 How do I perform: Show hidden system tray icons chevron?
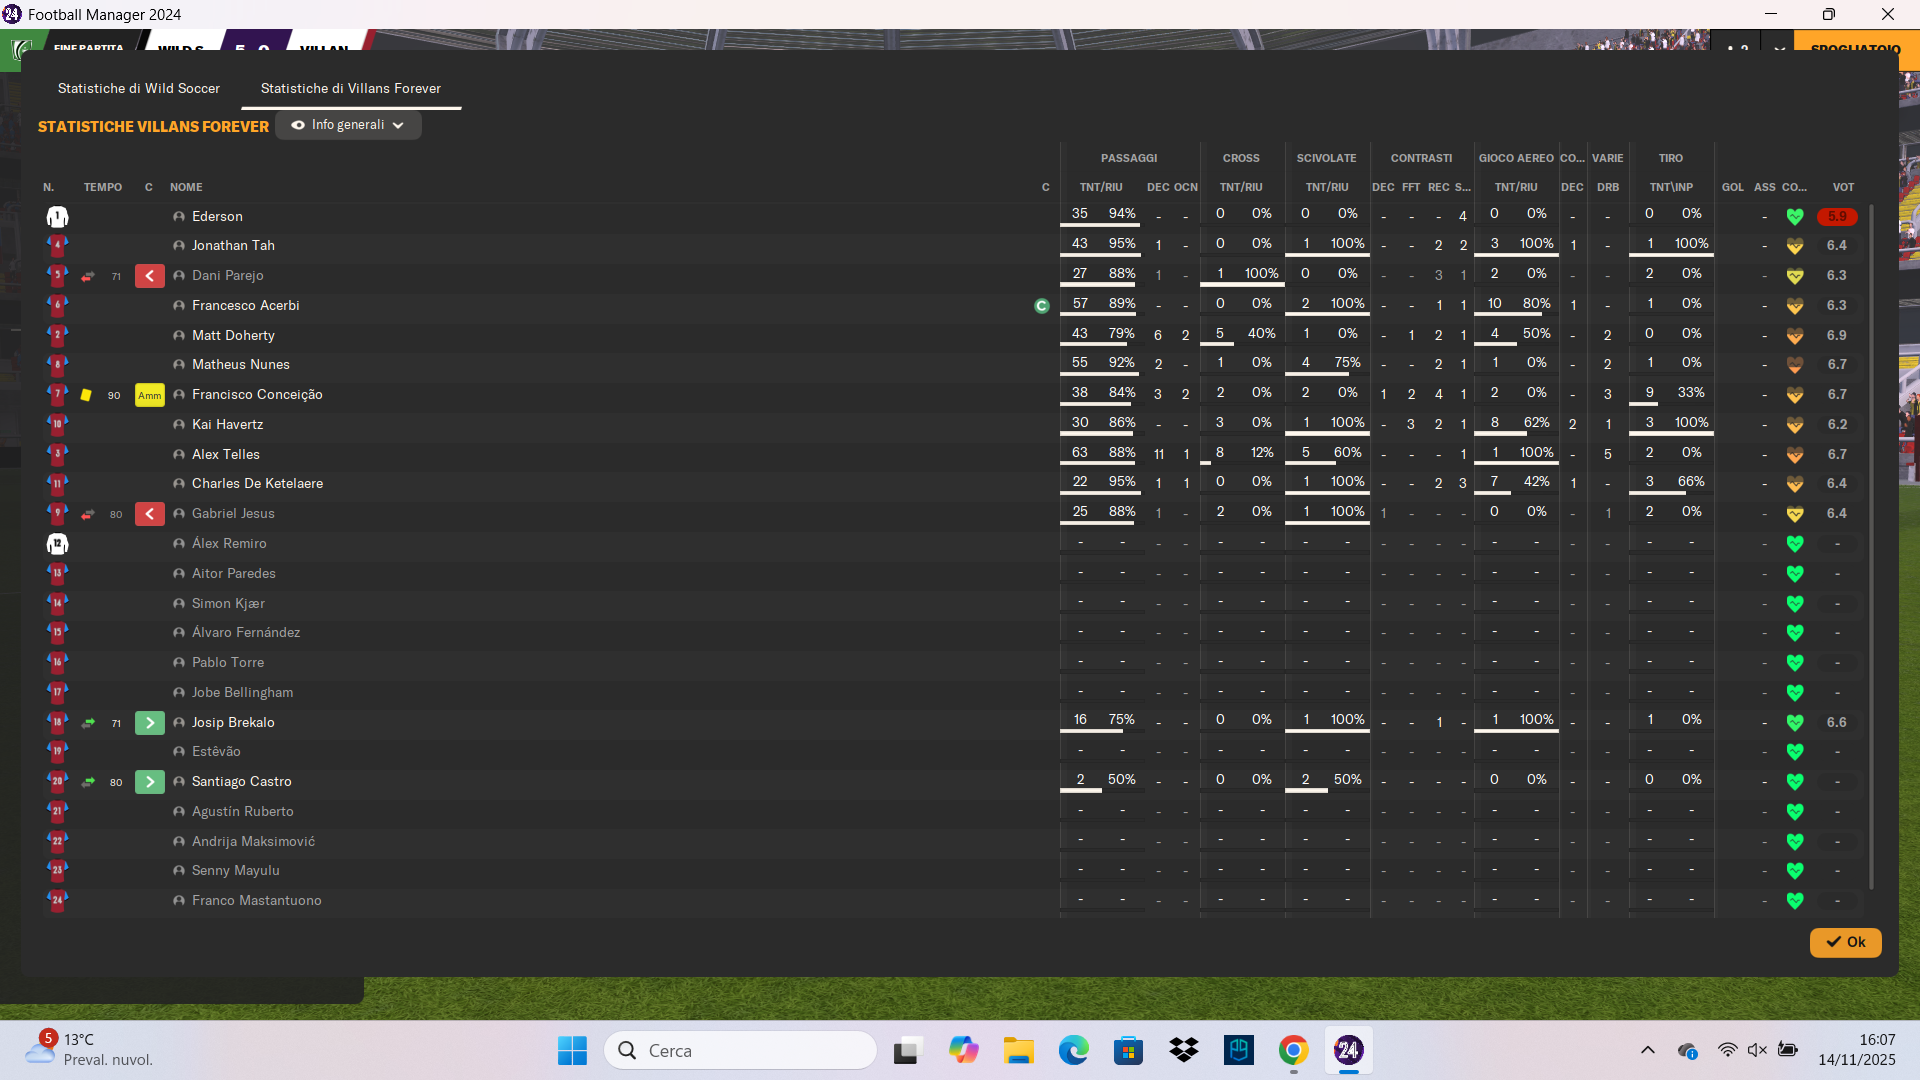click(x=1647, y=1050)
